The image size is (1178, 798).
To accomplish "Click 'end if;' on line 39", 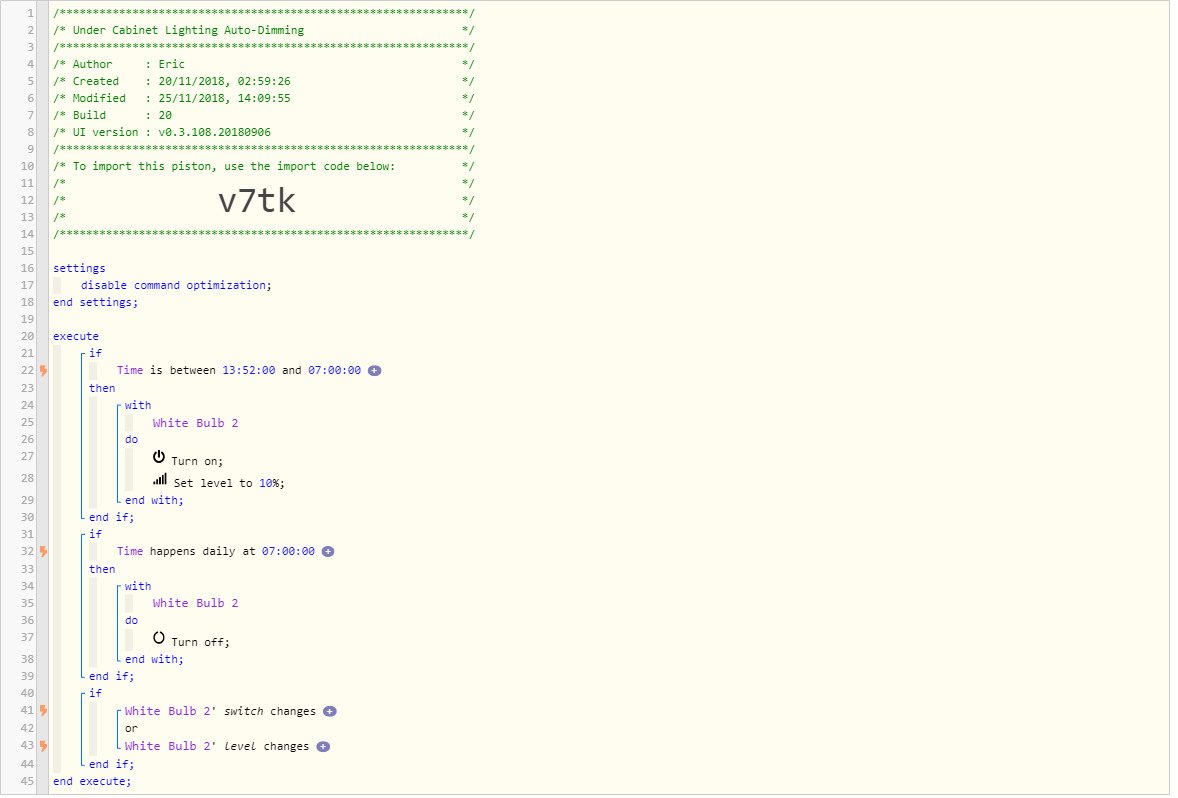I will tap(111, 677).
